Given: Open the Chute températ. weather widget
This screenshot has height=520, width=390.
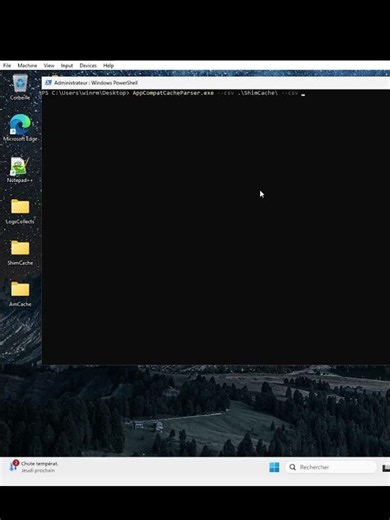Looking at the screenshot, I should (x=33, y=467).
